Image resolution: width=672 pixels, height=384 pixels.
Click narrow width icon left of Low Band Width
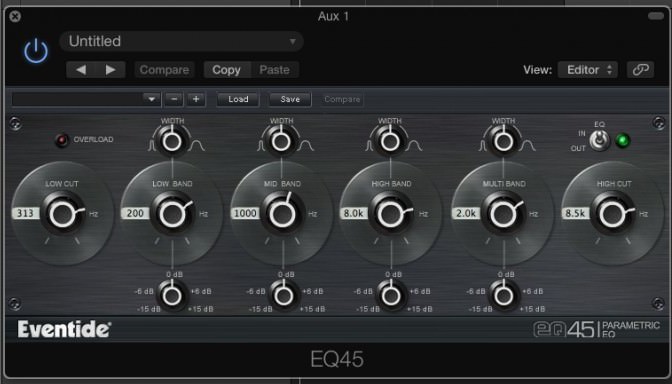(x=152, y=146)
